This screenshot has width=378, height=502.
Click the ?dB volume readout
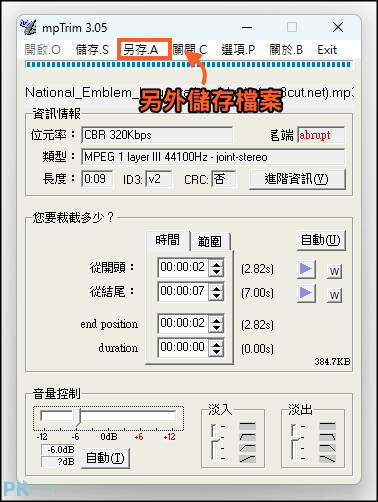tap(58, 461)
